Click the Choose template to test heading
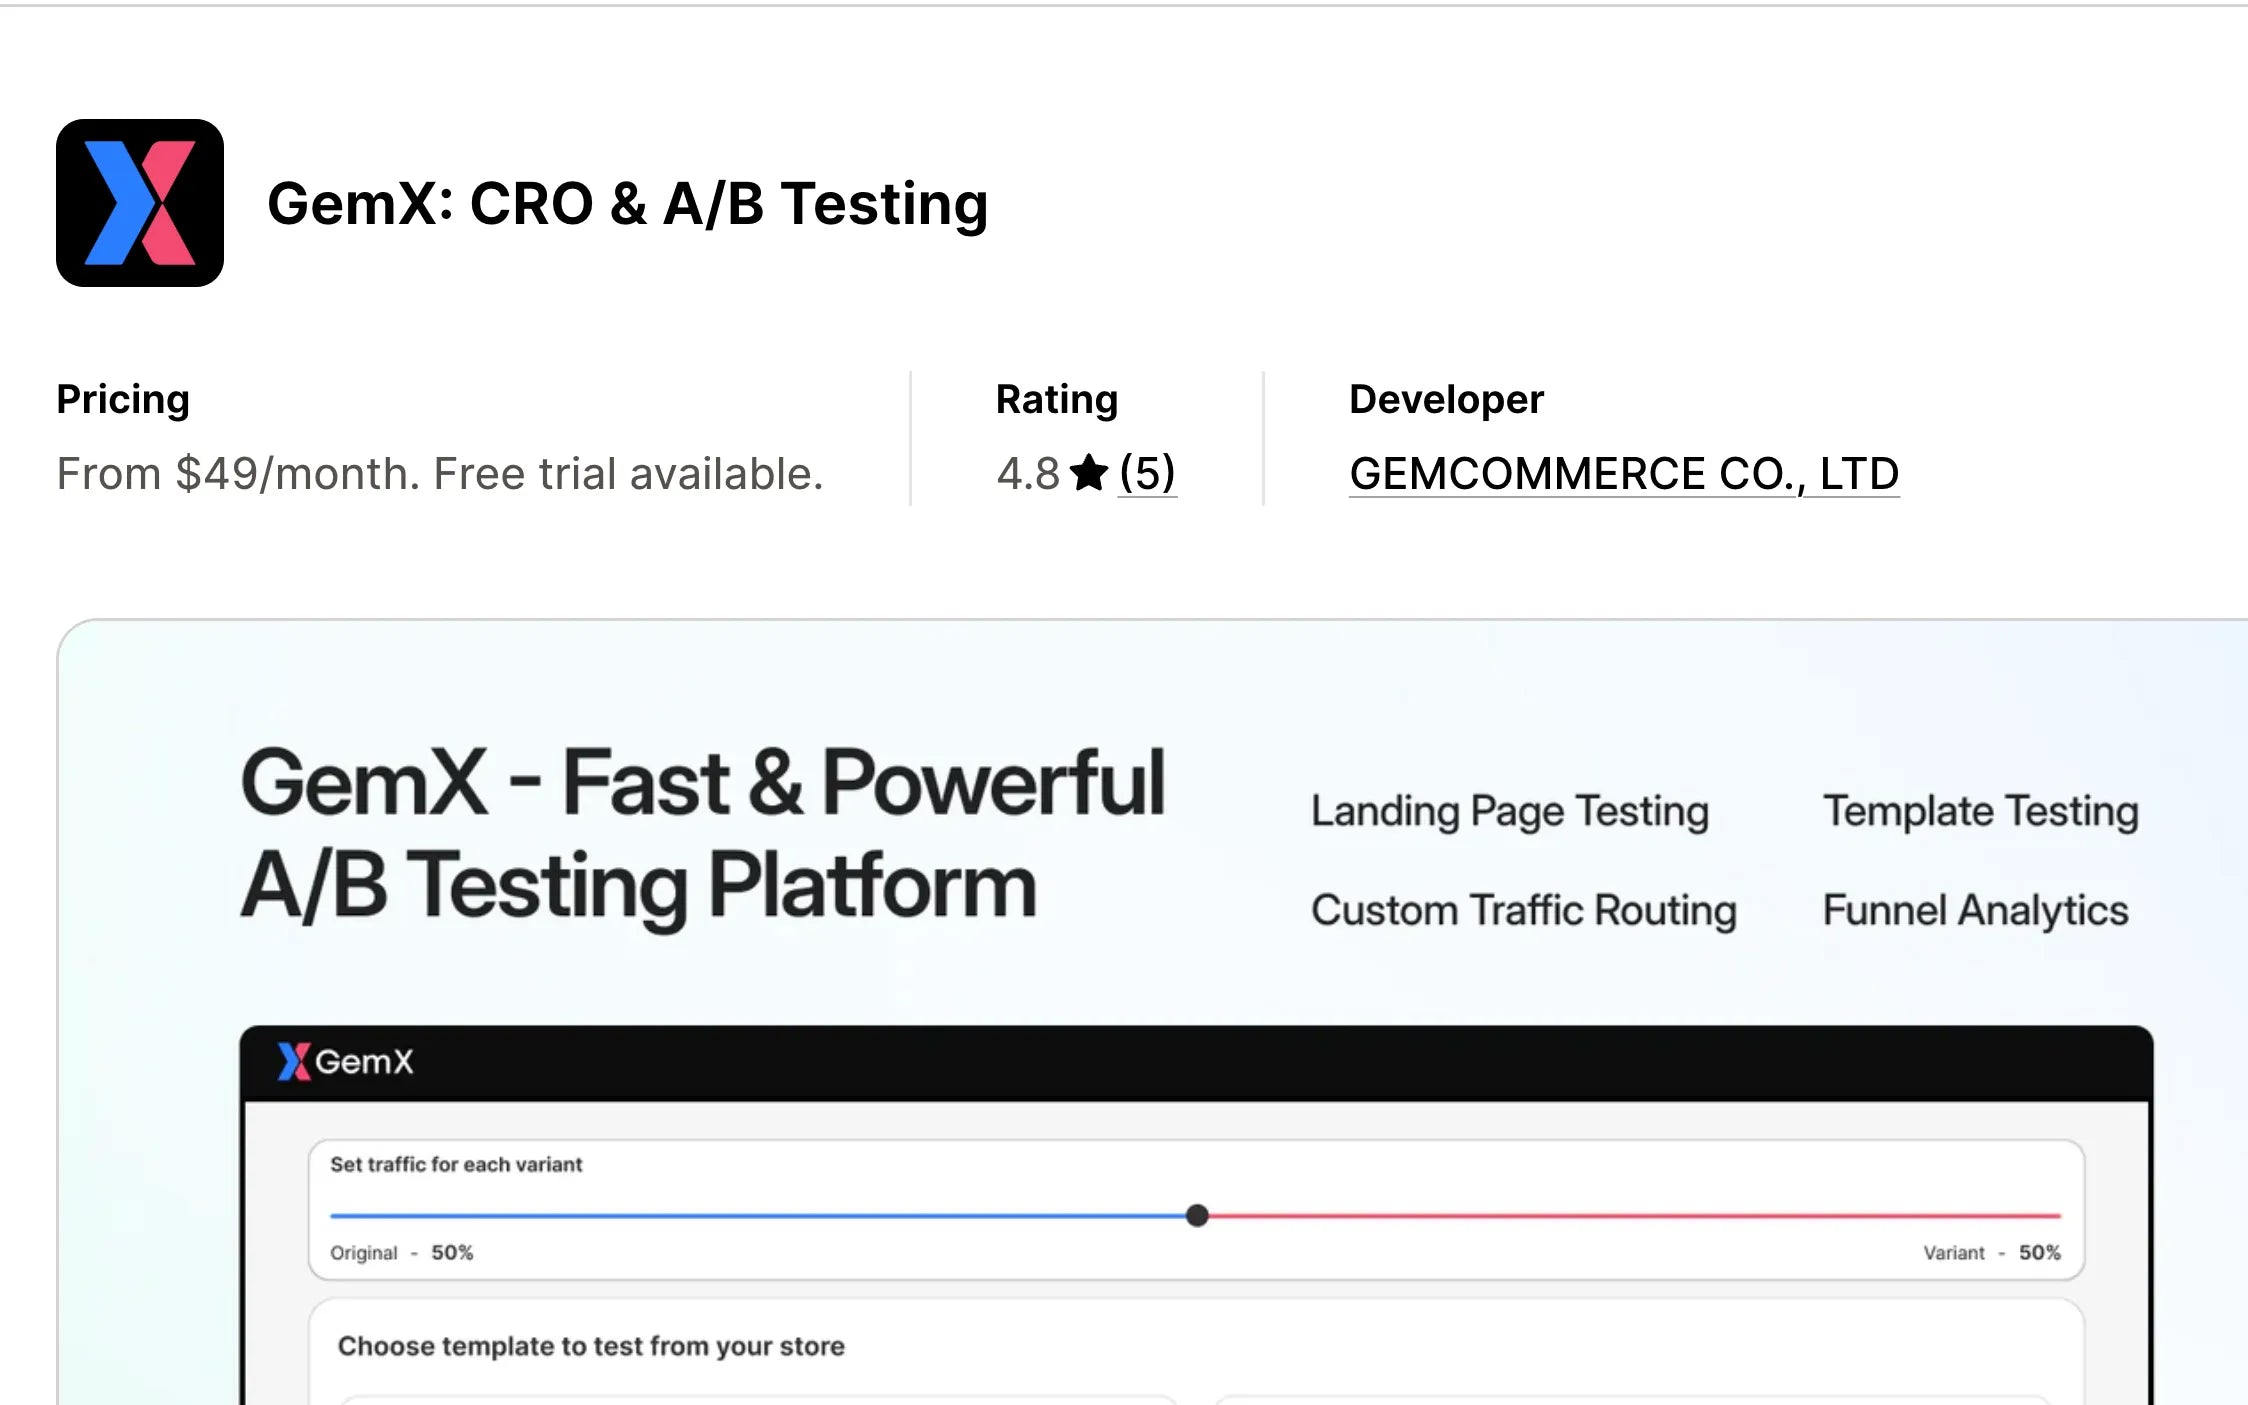Viewport: 2248px width, 1405px height. click(x=591, y=1346)
